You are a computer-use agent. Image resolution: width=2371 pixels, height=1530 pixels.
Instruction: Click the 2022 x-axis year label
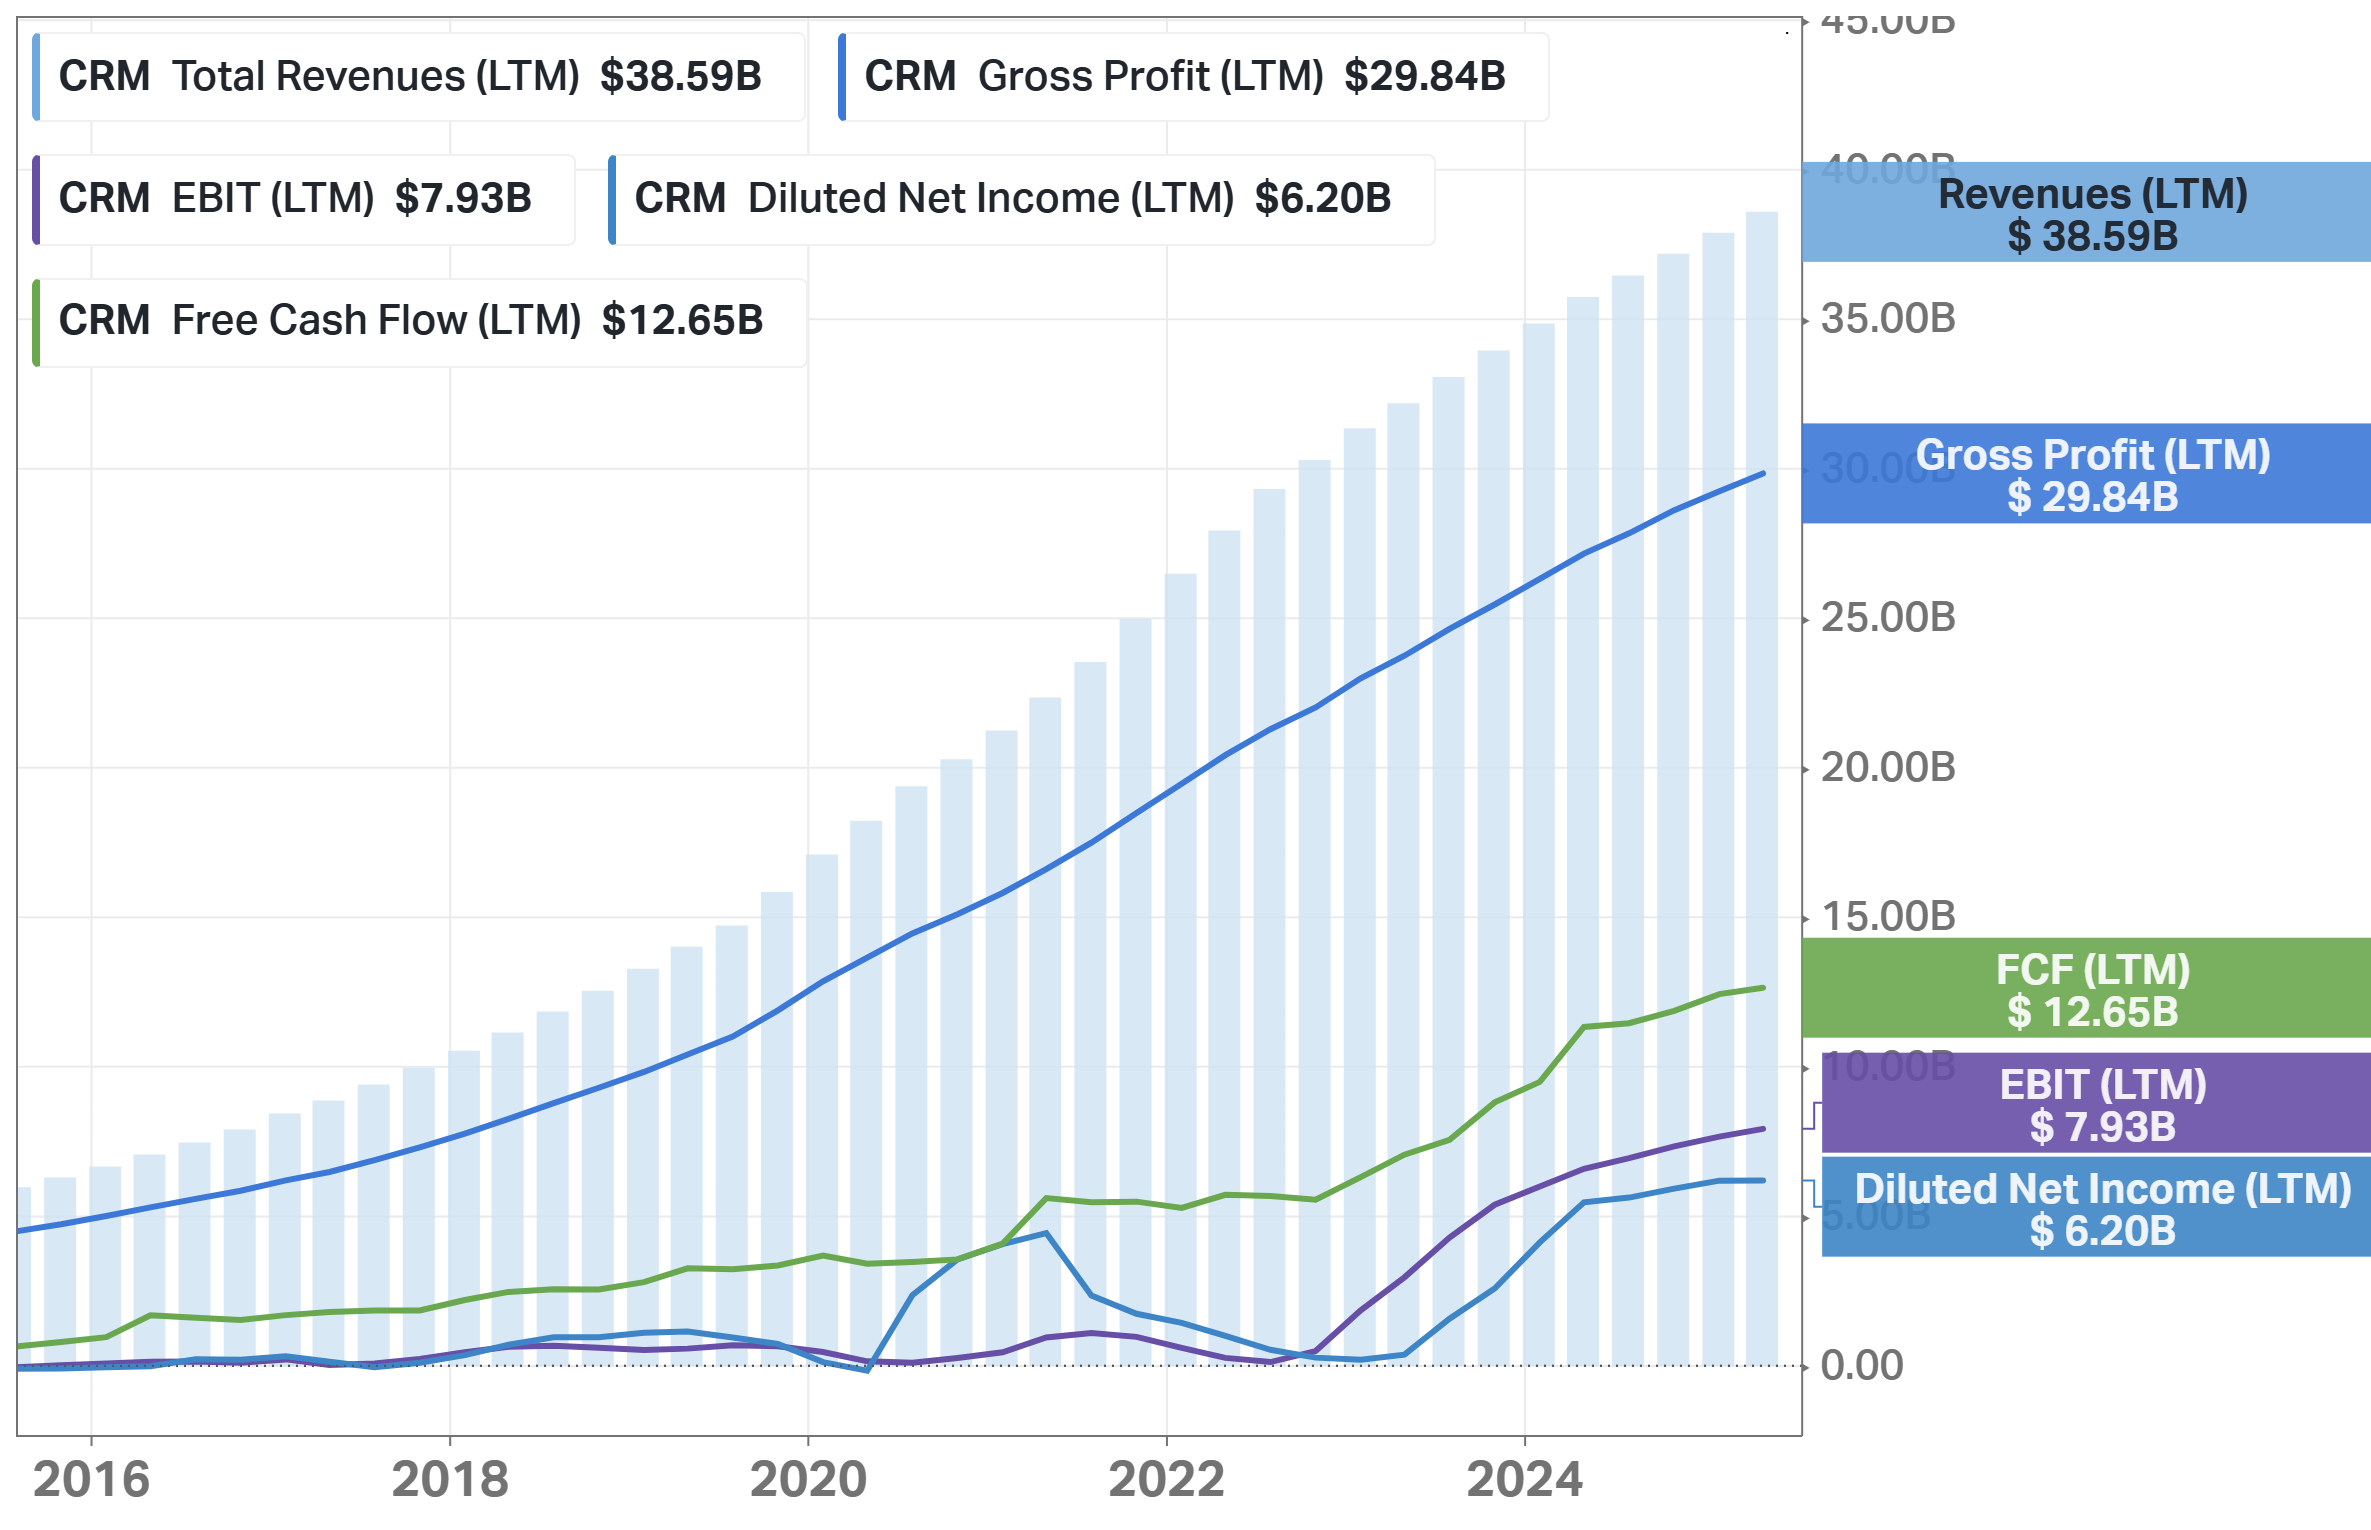click(1166, 1479)
